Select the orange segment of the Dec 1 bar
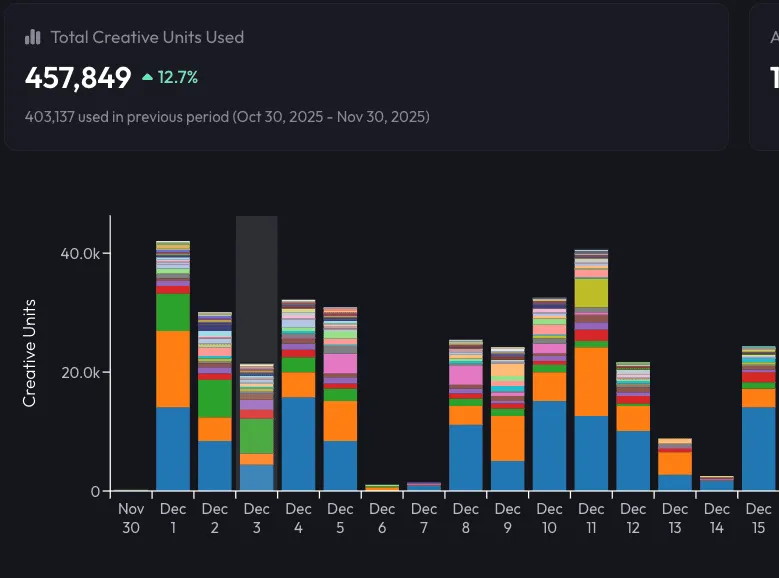Image resolution: width=779 pixels, height=578 pixels. tap(173, 368)
